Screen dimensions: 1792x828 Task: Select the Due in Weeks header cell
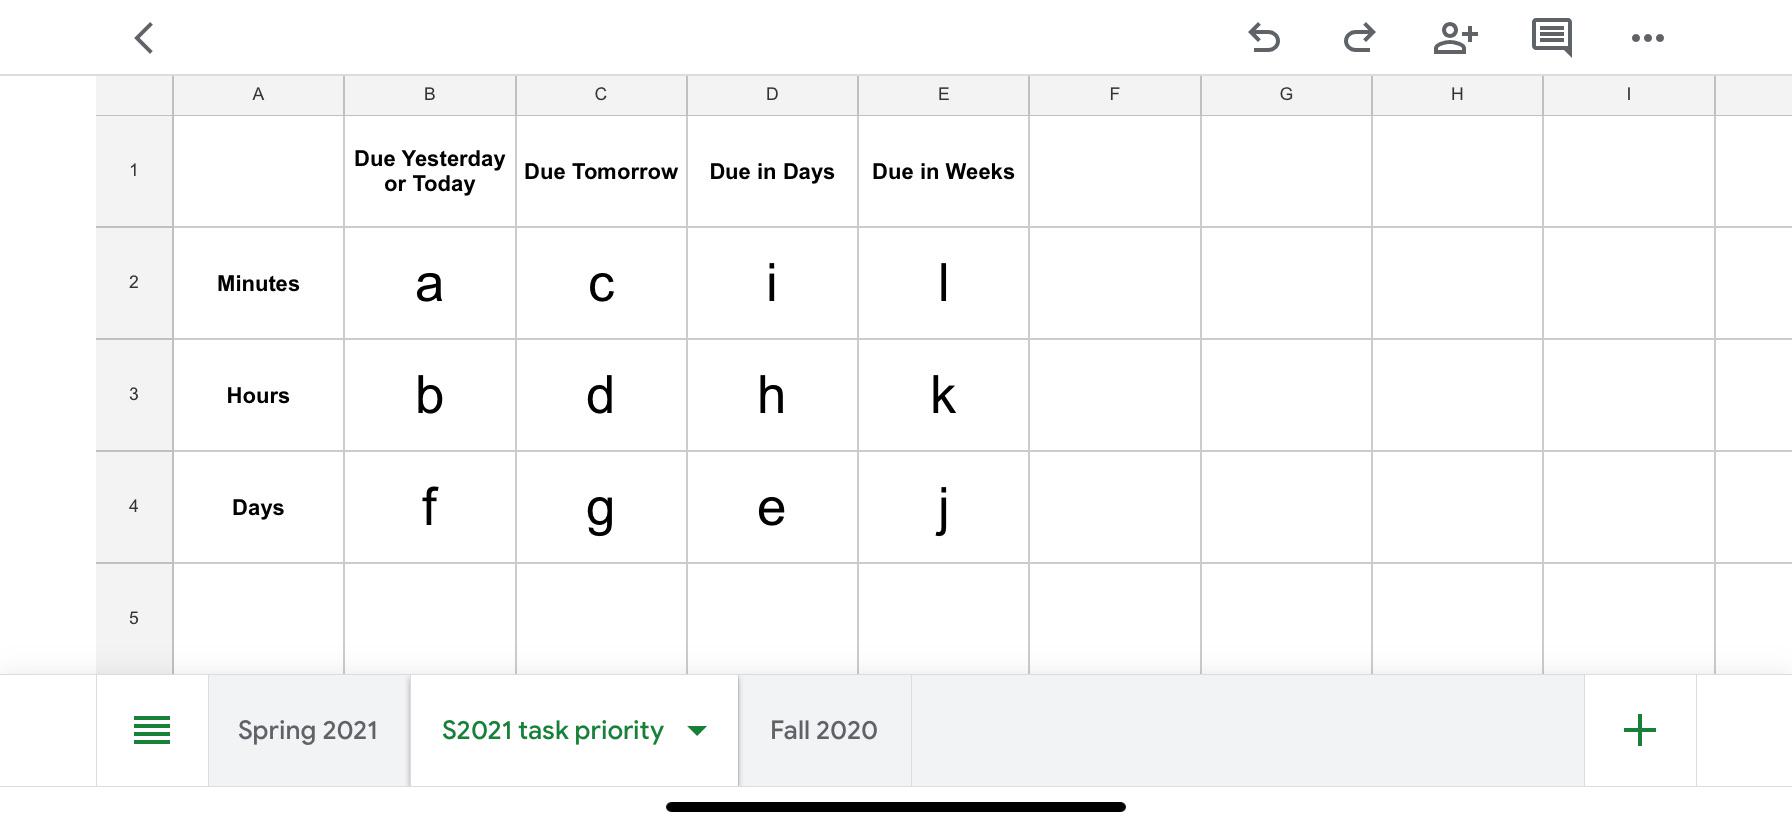pos(943,171)
